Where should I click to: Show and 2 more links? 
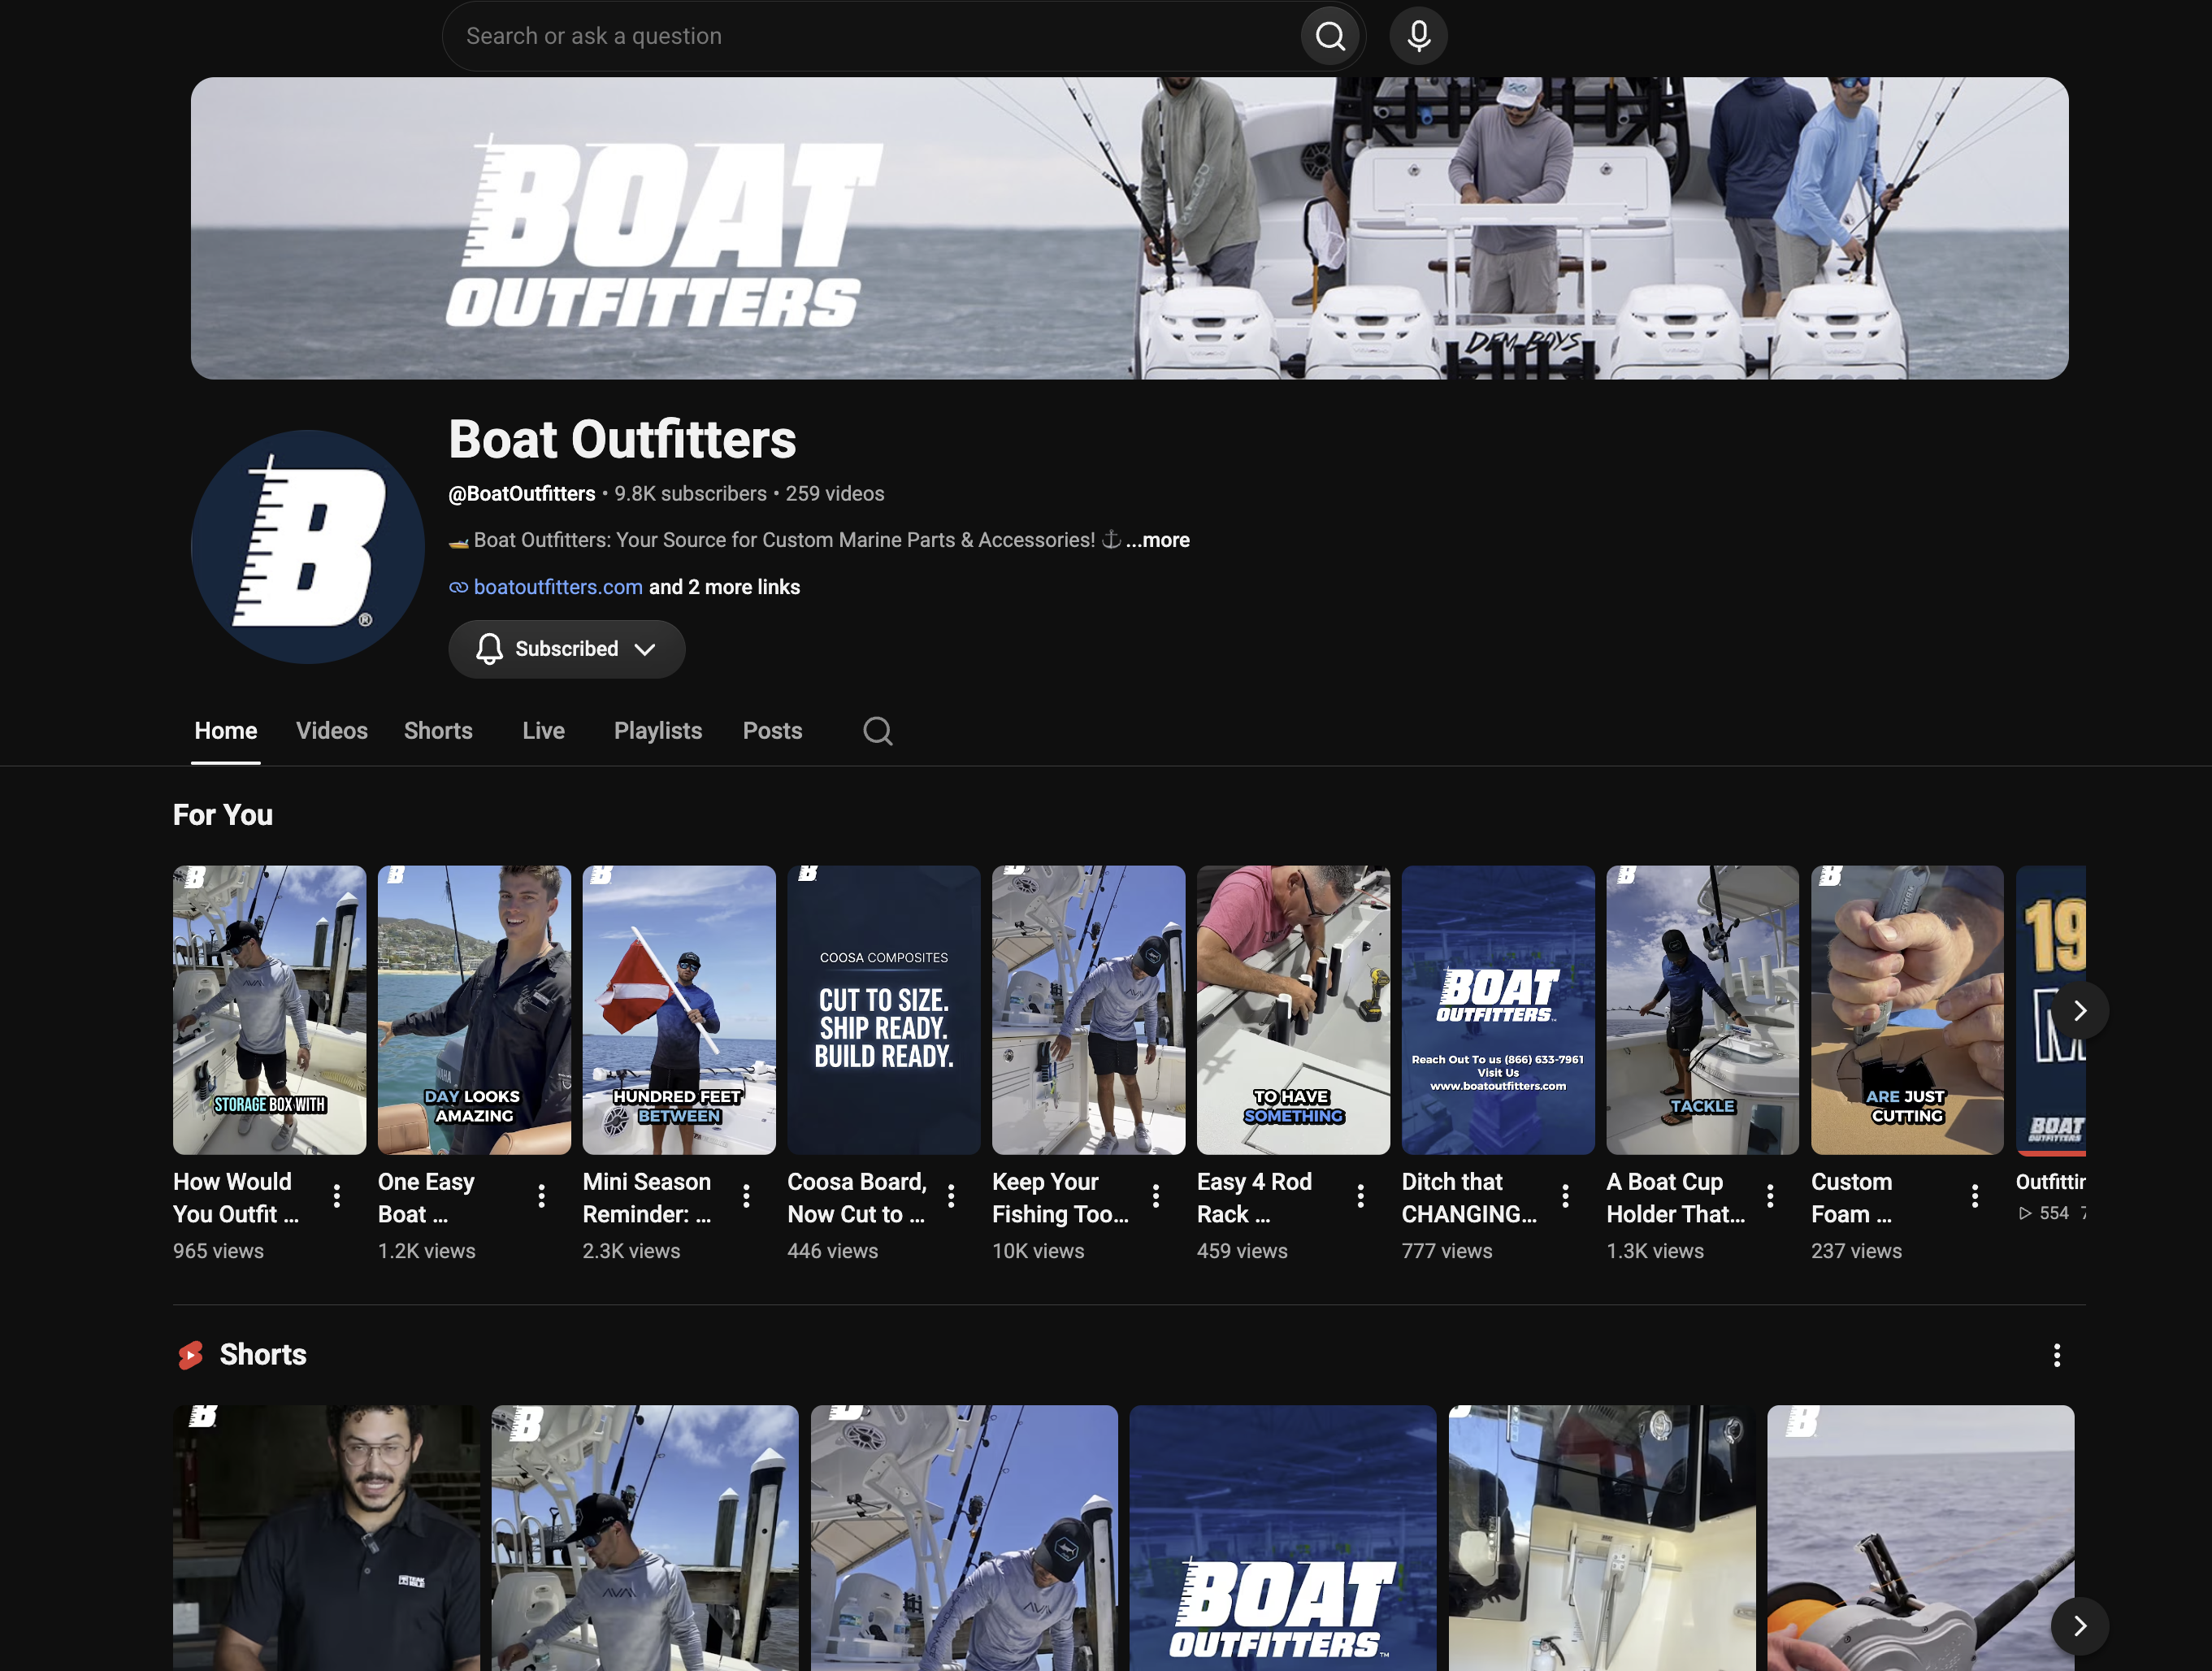(x=724, y=587)
